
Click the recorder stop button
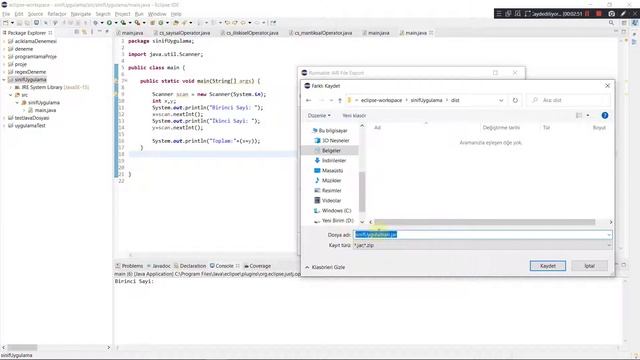[599, 13]
